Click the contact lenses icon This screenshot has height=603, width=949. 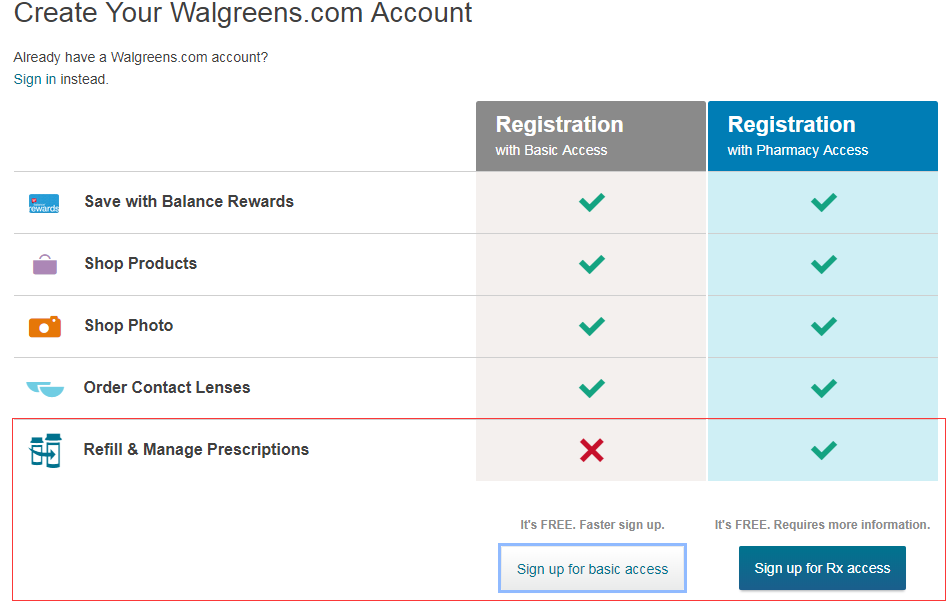tap(44, 388)
